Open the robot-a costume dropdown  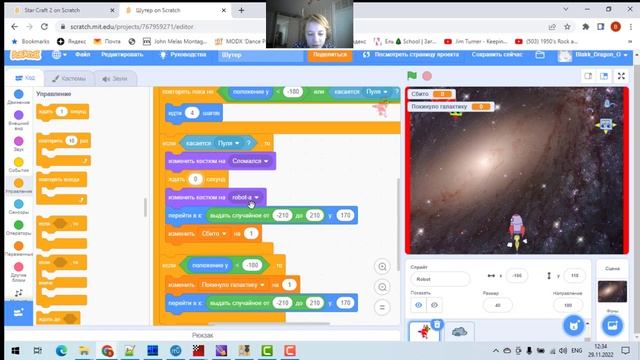[245, 198]
